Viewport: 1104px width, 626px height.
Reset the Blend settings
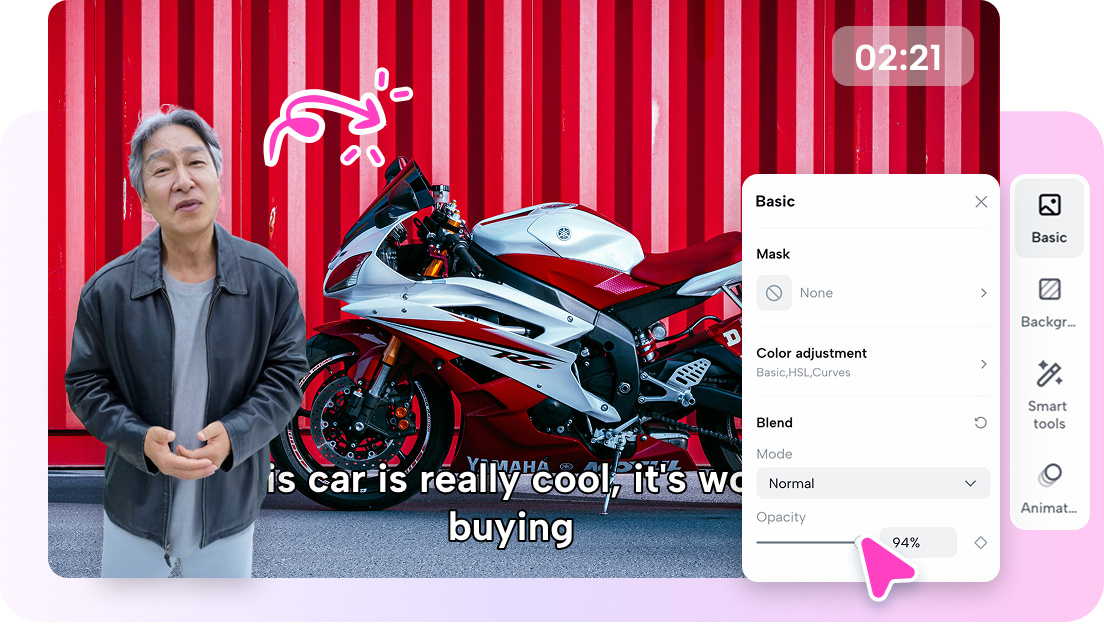tap(980, 422)
